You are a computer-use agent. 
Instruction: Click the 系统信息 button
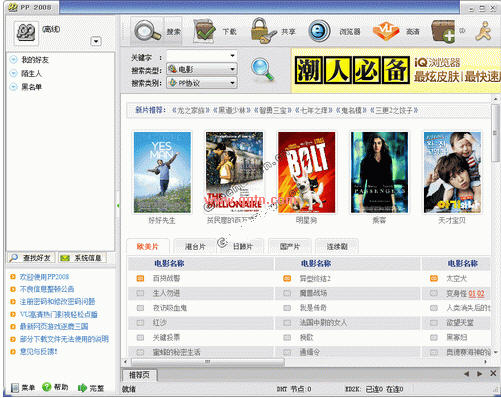(82, 258)
